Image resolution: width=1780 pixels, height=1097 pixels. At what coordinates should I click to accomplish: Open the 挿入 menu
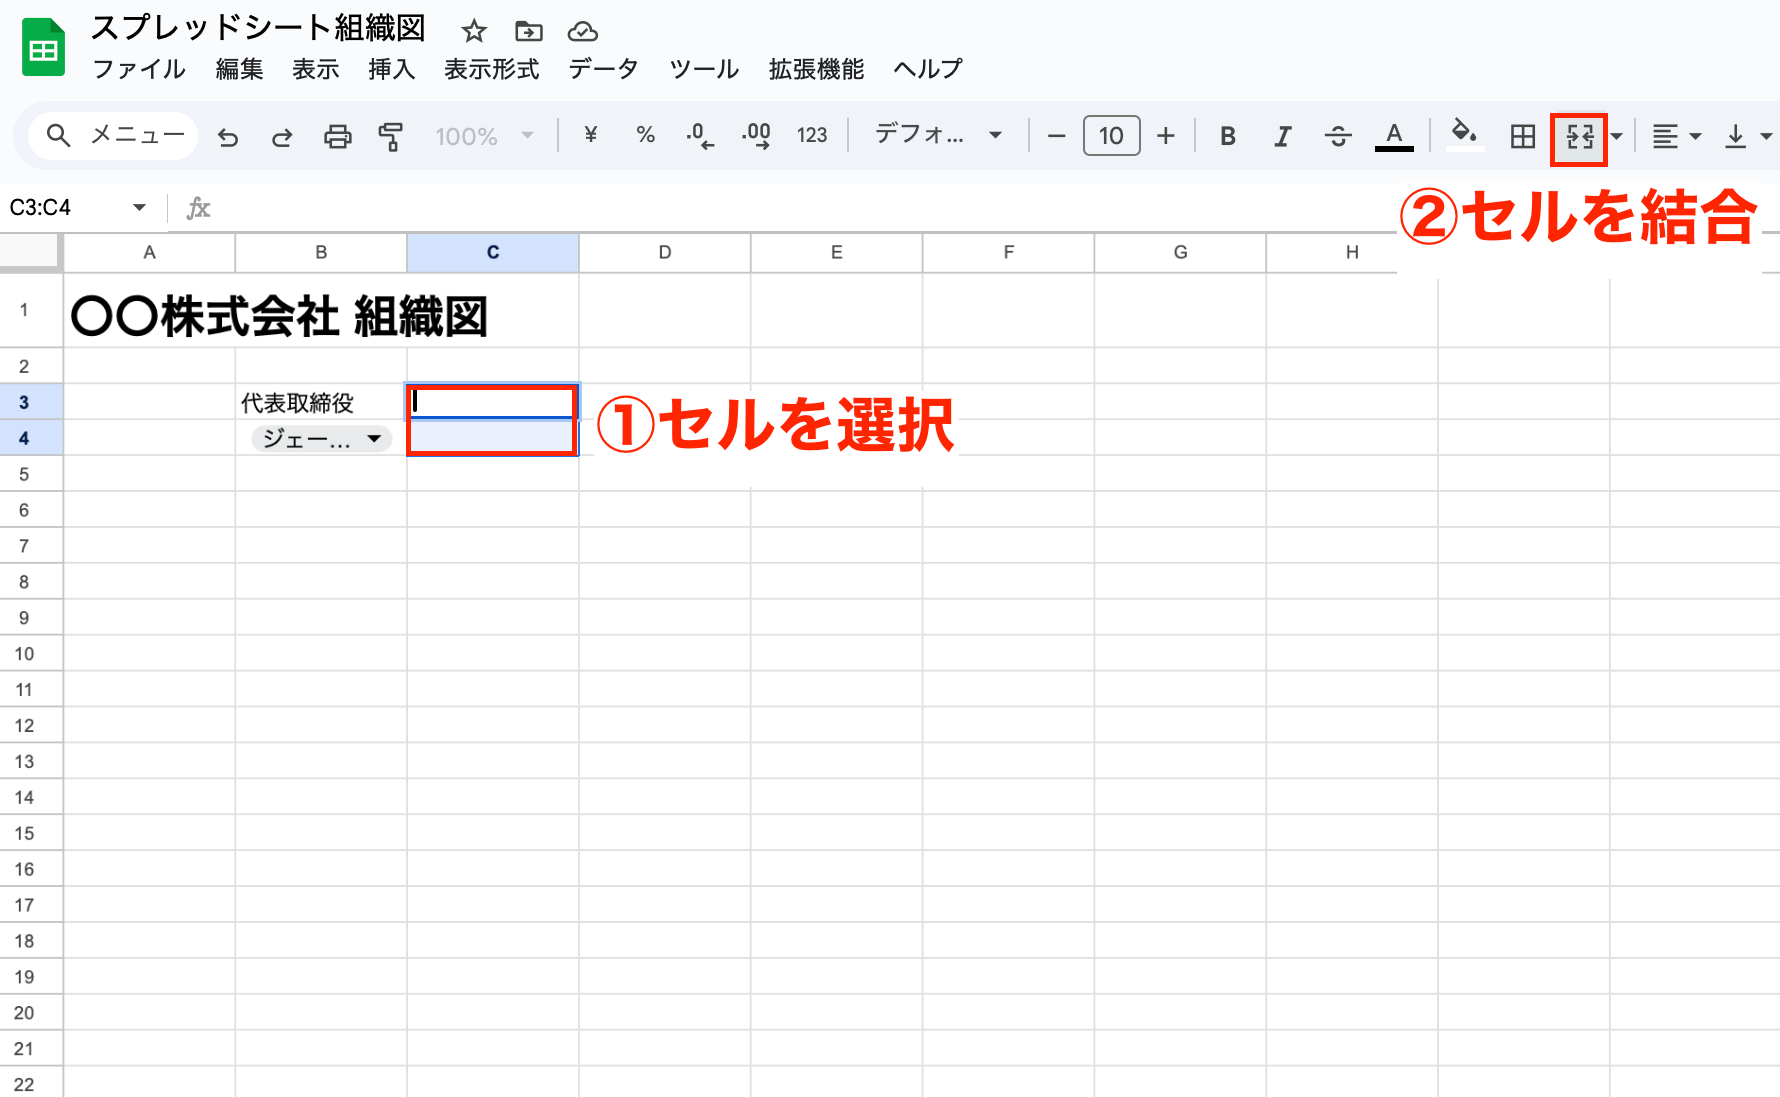390,69
